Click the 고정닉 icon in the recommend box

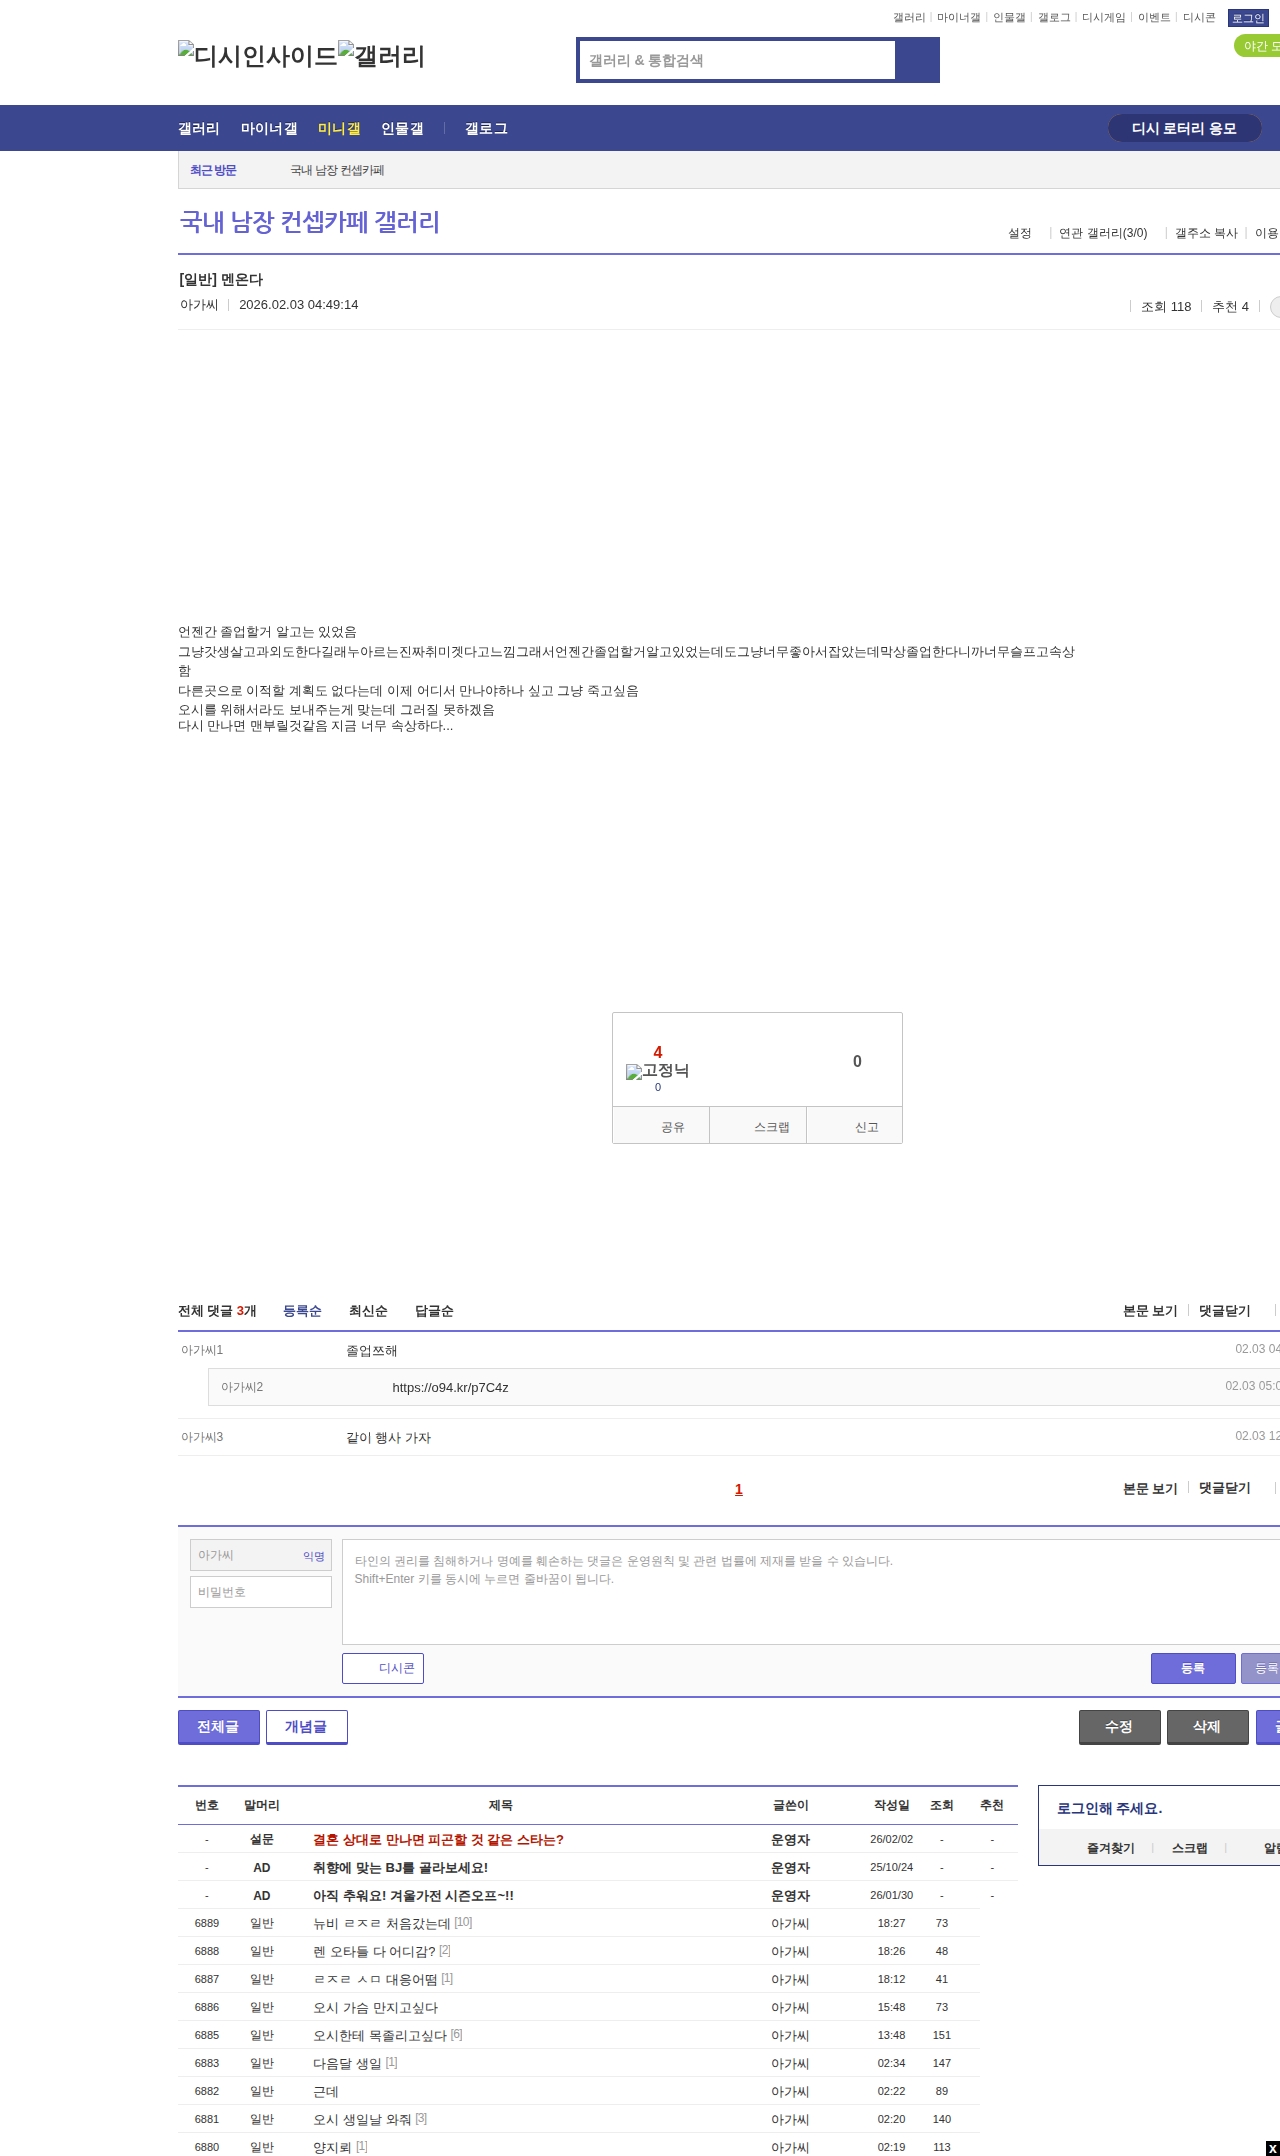click(x=657, y=1071)
